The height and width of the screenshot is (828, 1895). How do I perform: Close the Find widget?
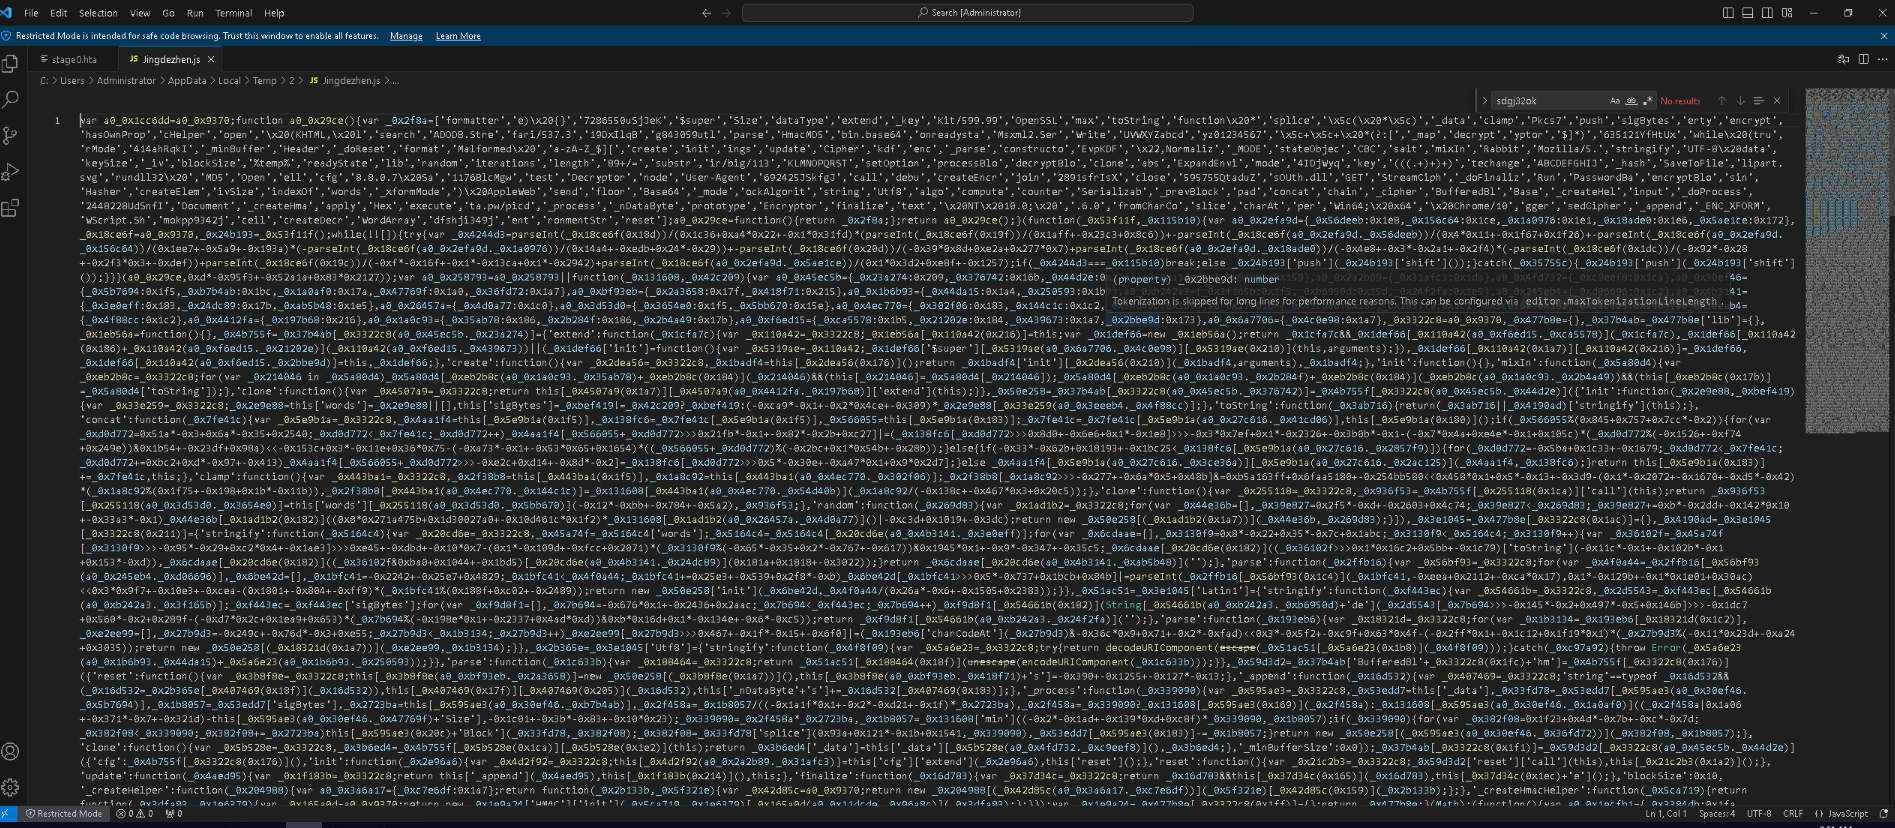coord(1777,101)
